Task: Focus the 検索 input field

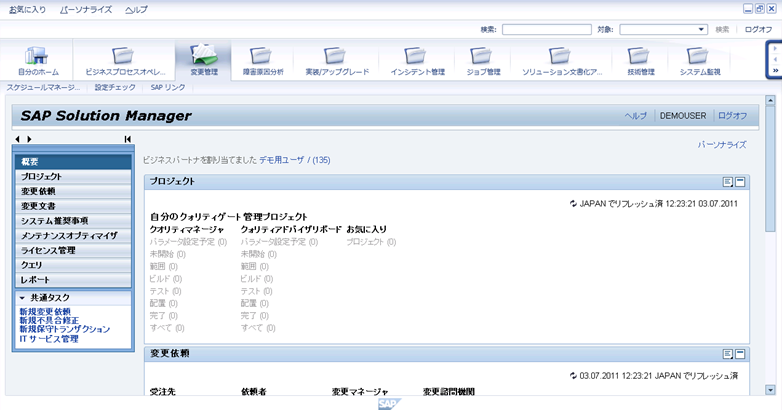Action: point(547,29)
